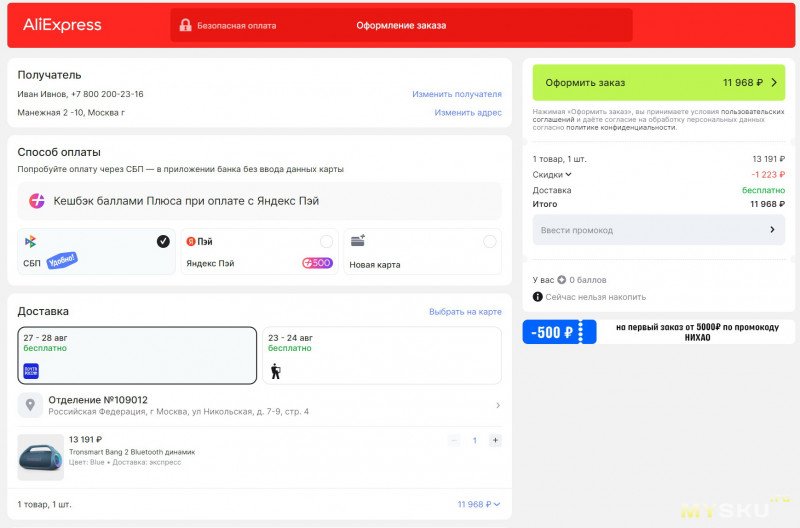This screenshot has height=528, width=800.
Task: Click the new card icon
Action: (358, 240)
